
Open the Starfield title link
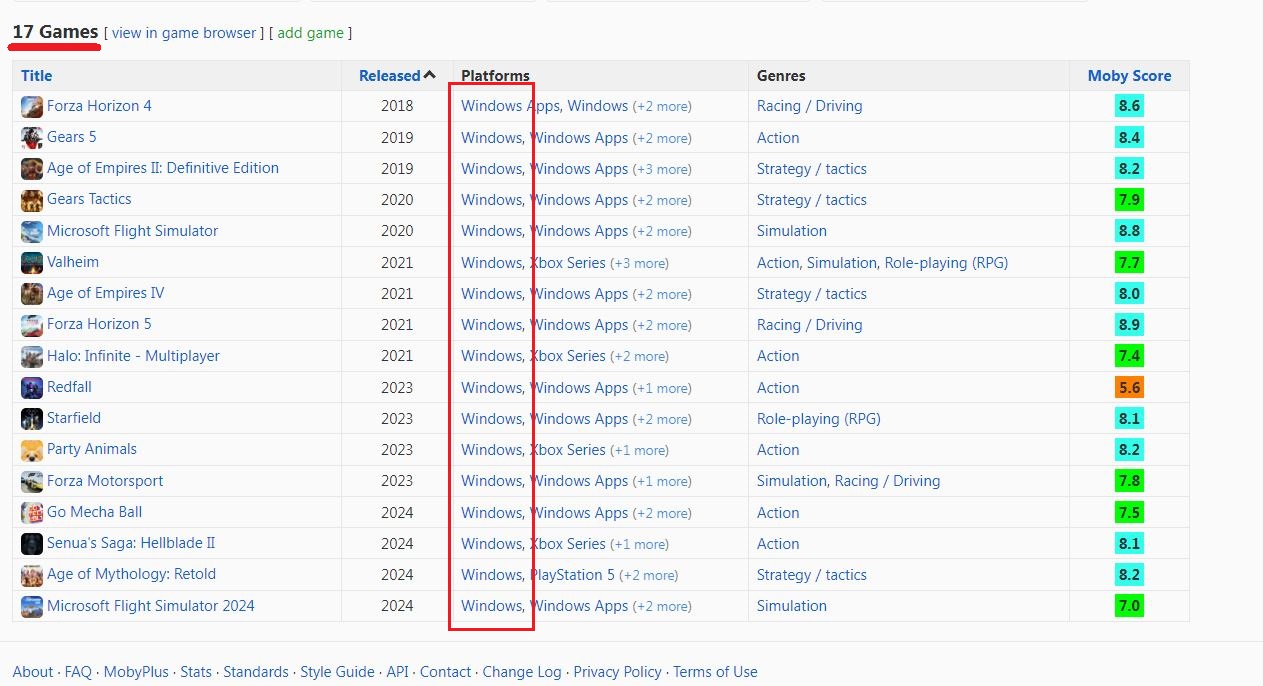74,418
